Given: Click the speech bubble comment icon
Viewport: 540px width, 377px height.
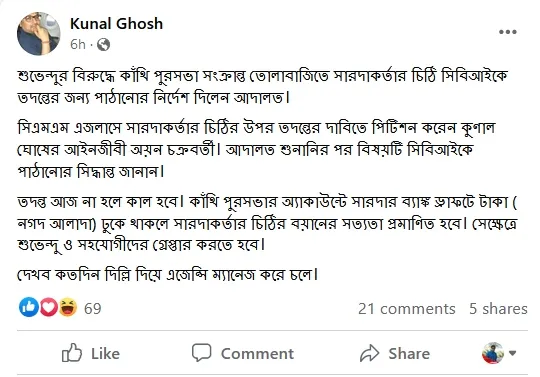Looking at the screenshot, I should point(201,353).
